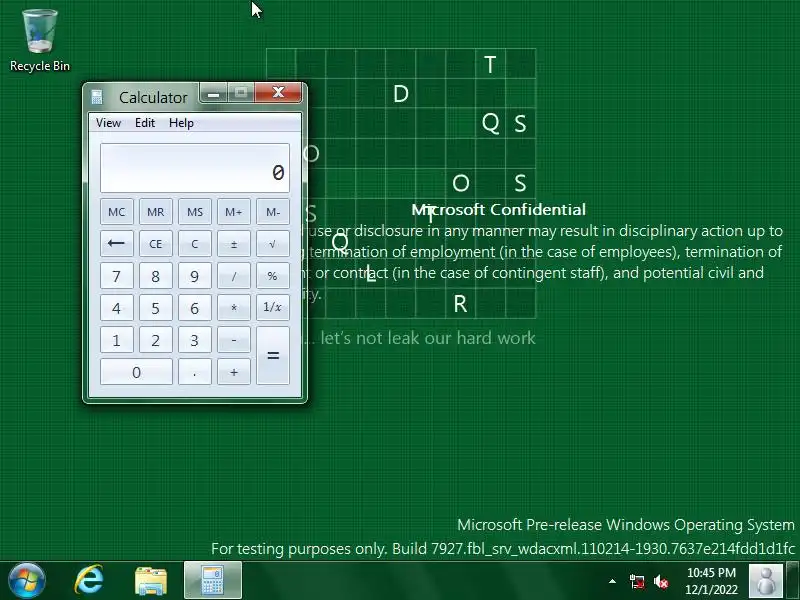This screenshot has width=800, height=600.
Task: Open network status tray icon
Action: pyautogui.click(x=636, y=582)
